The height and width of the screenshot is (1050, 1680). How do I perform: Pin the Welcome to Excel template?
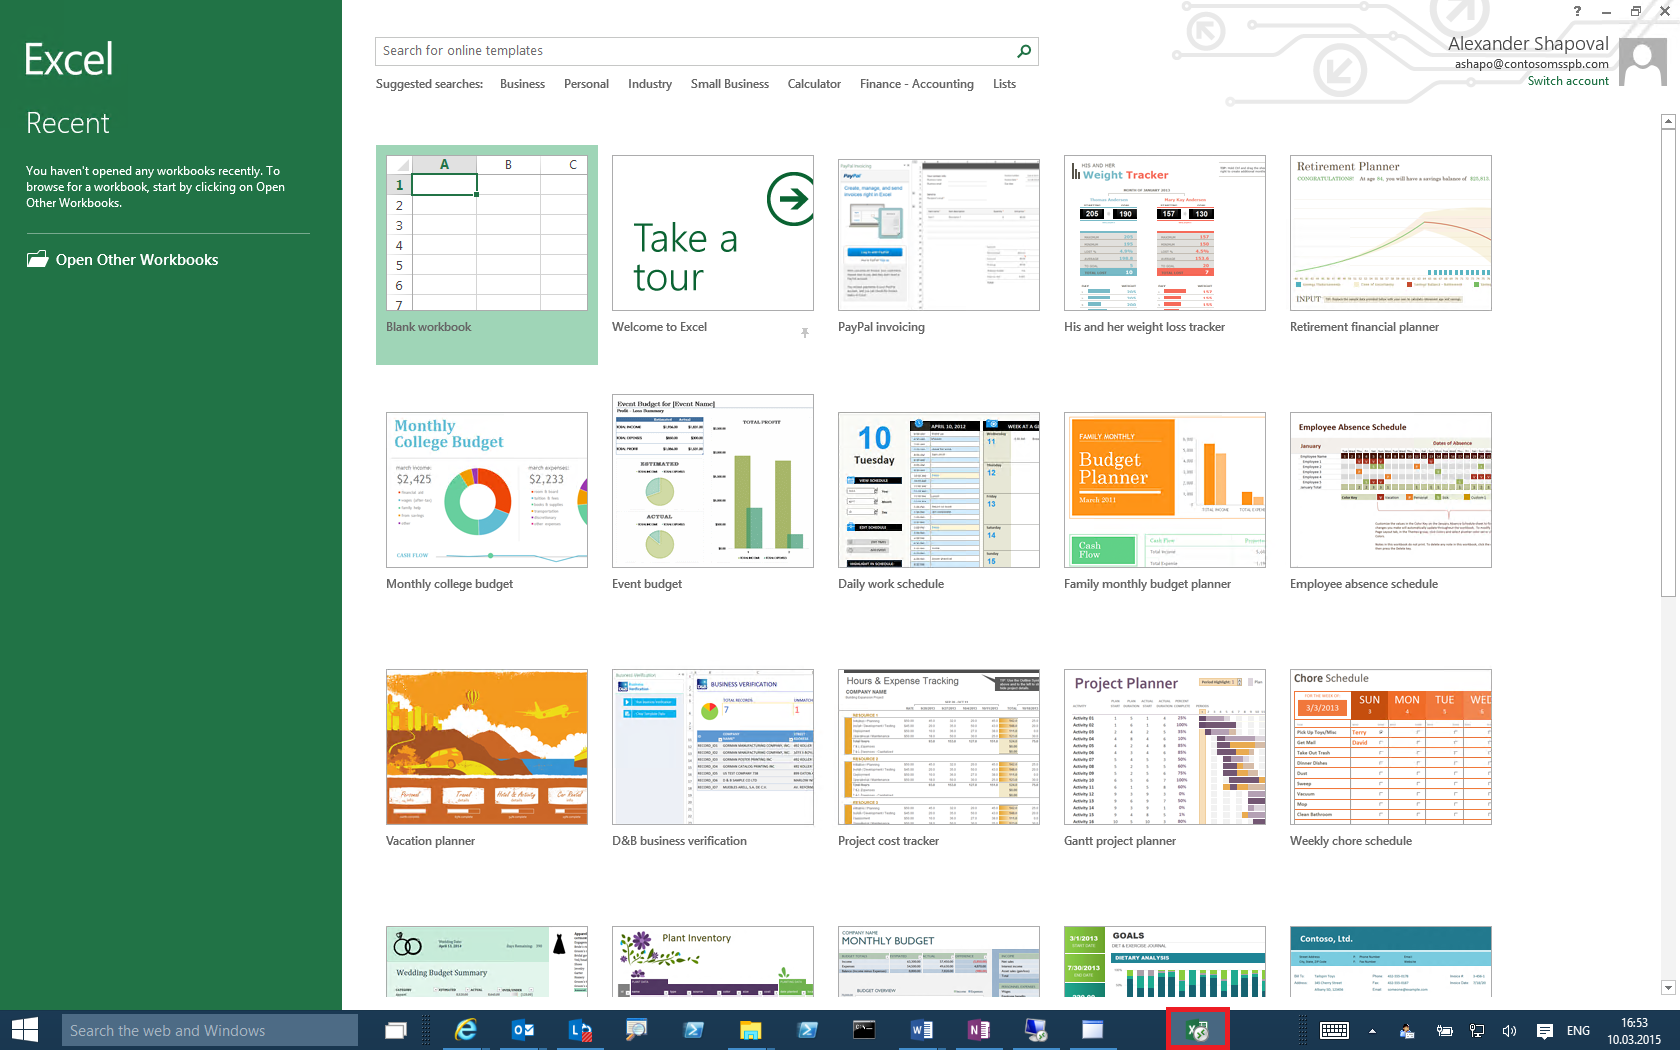805,333
